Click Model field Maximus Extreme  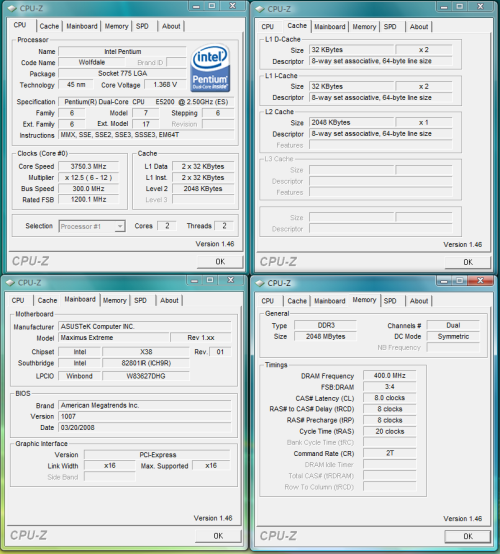tap(114, 338)
